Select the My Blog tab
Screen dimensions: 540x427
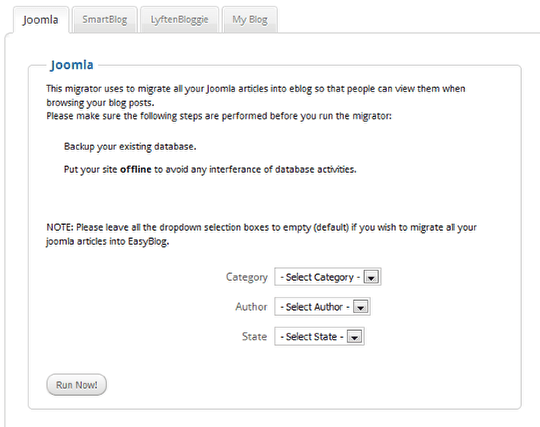(x=250, y=20)
